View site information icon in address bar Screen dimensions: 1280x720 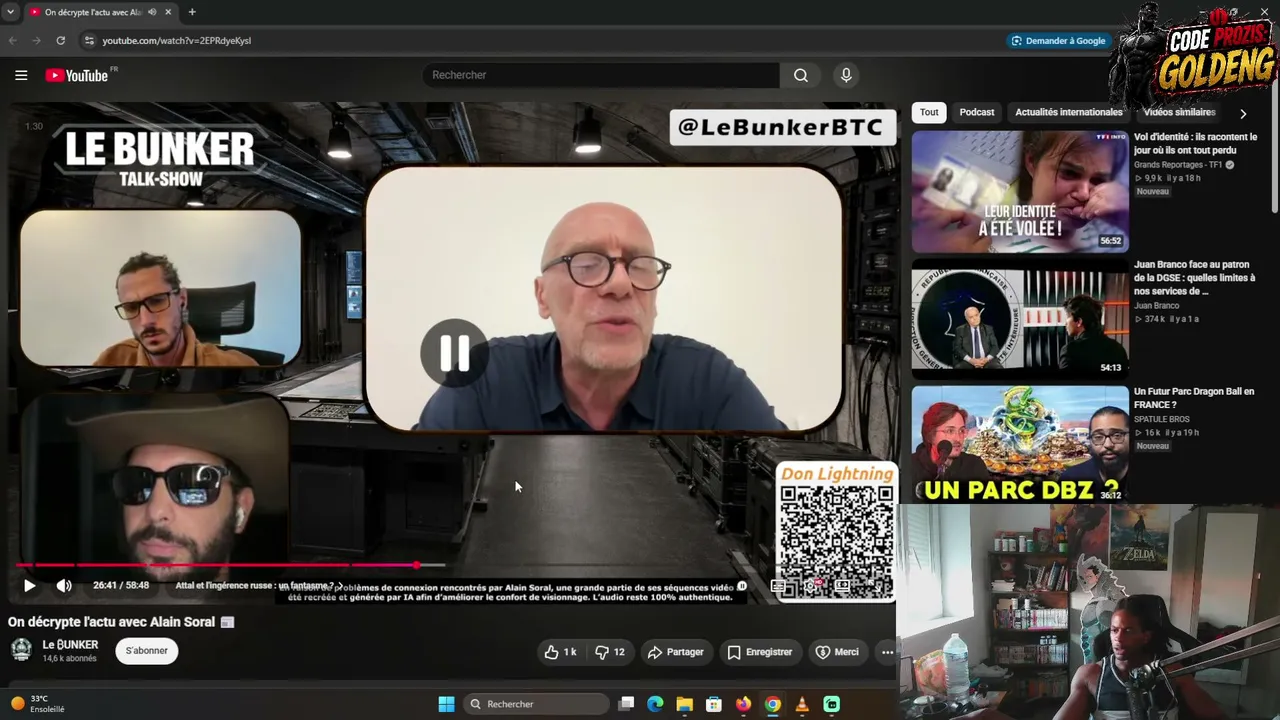[x=89, y=40]
